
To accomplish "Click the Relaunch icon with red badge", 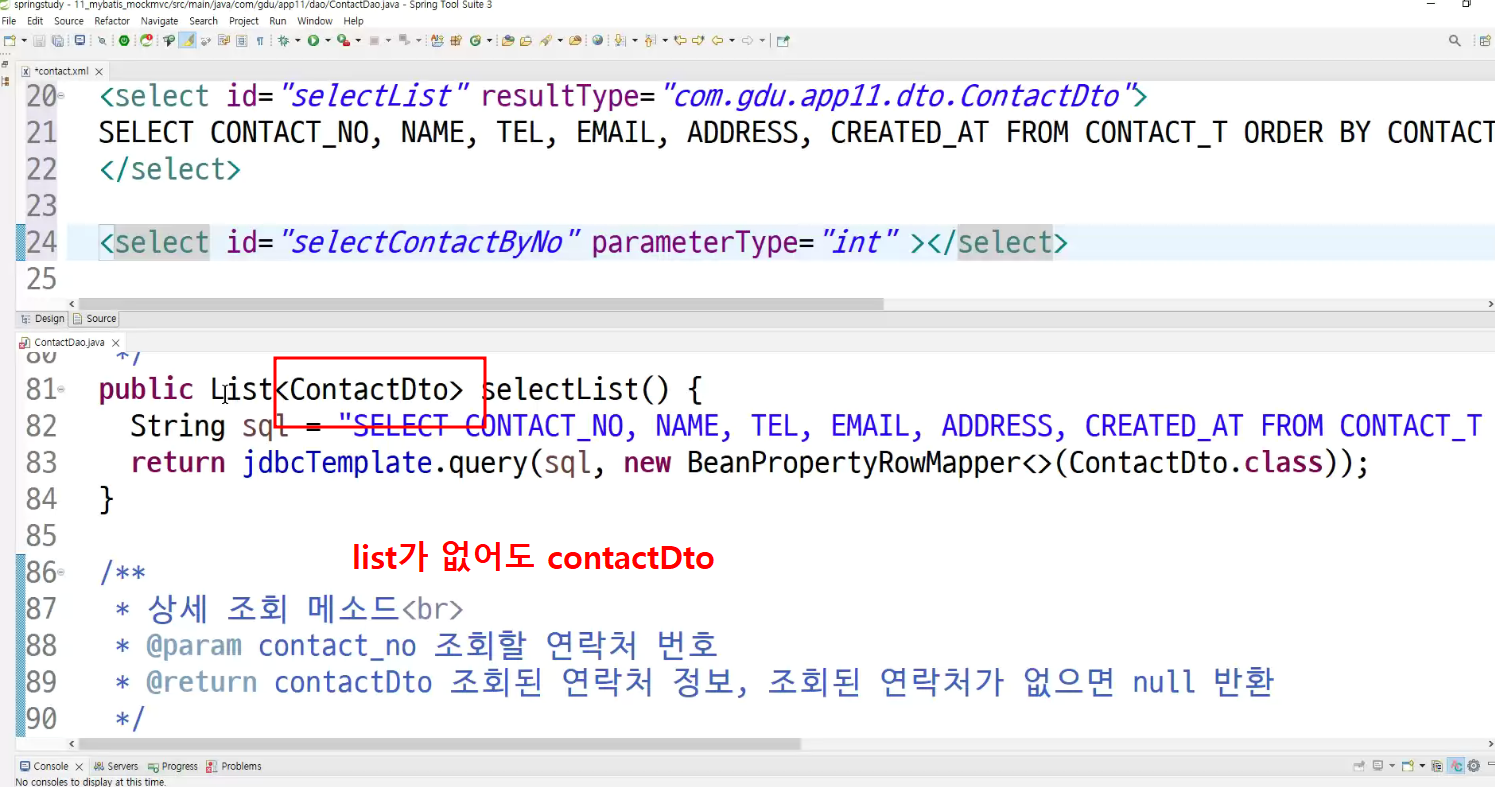I will pyautogui.click(x=147, y=41).
